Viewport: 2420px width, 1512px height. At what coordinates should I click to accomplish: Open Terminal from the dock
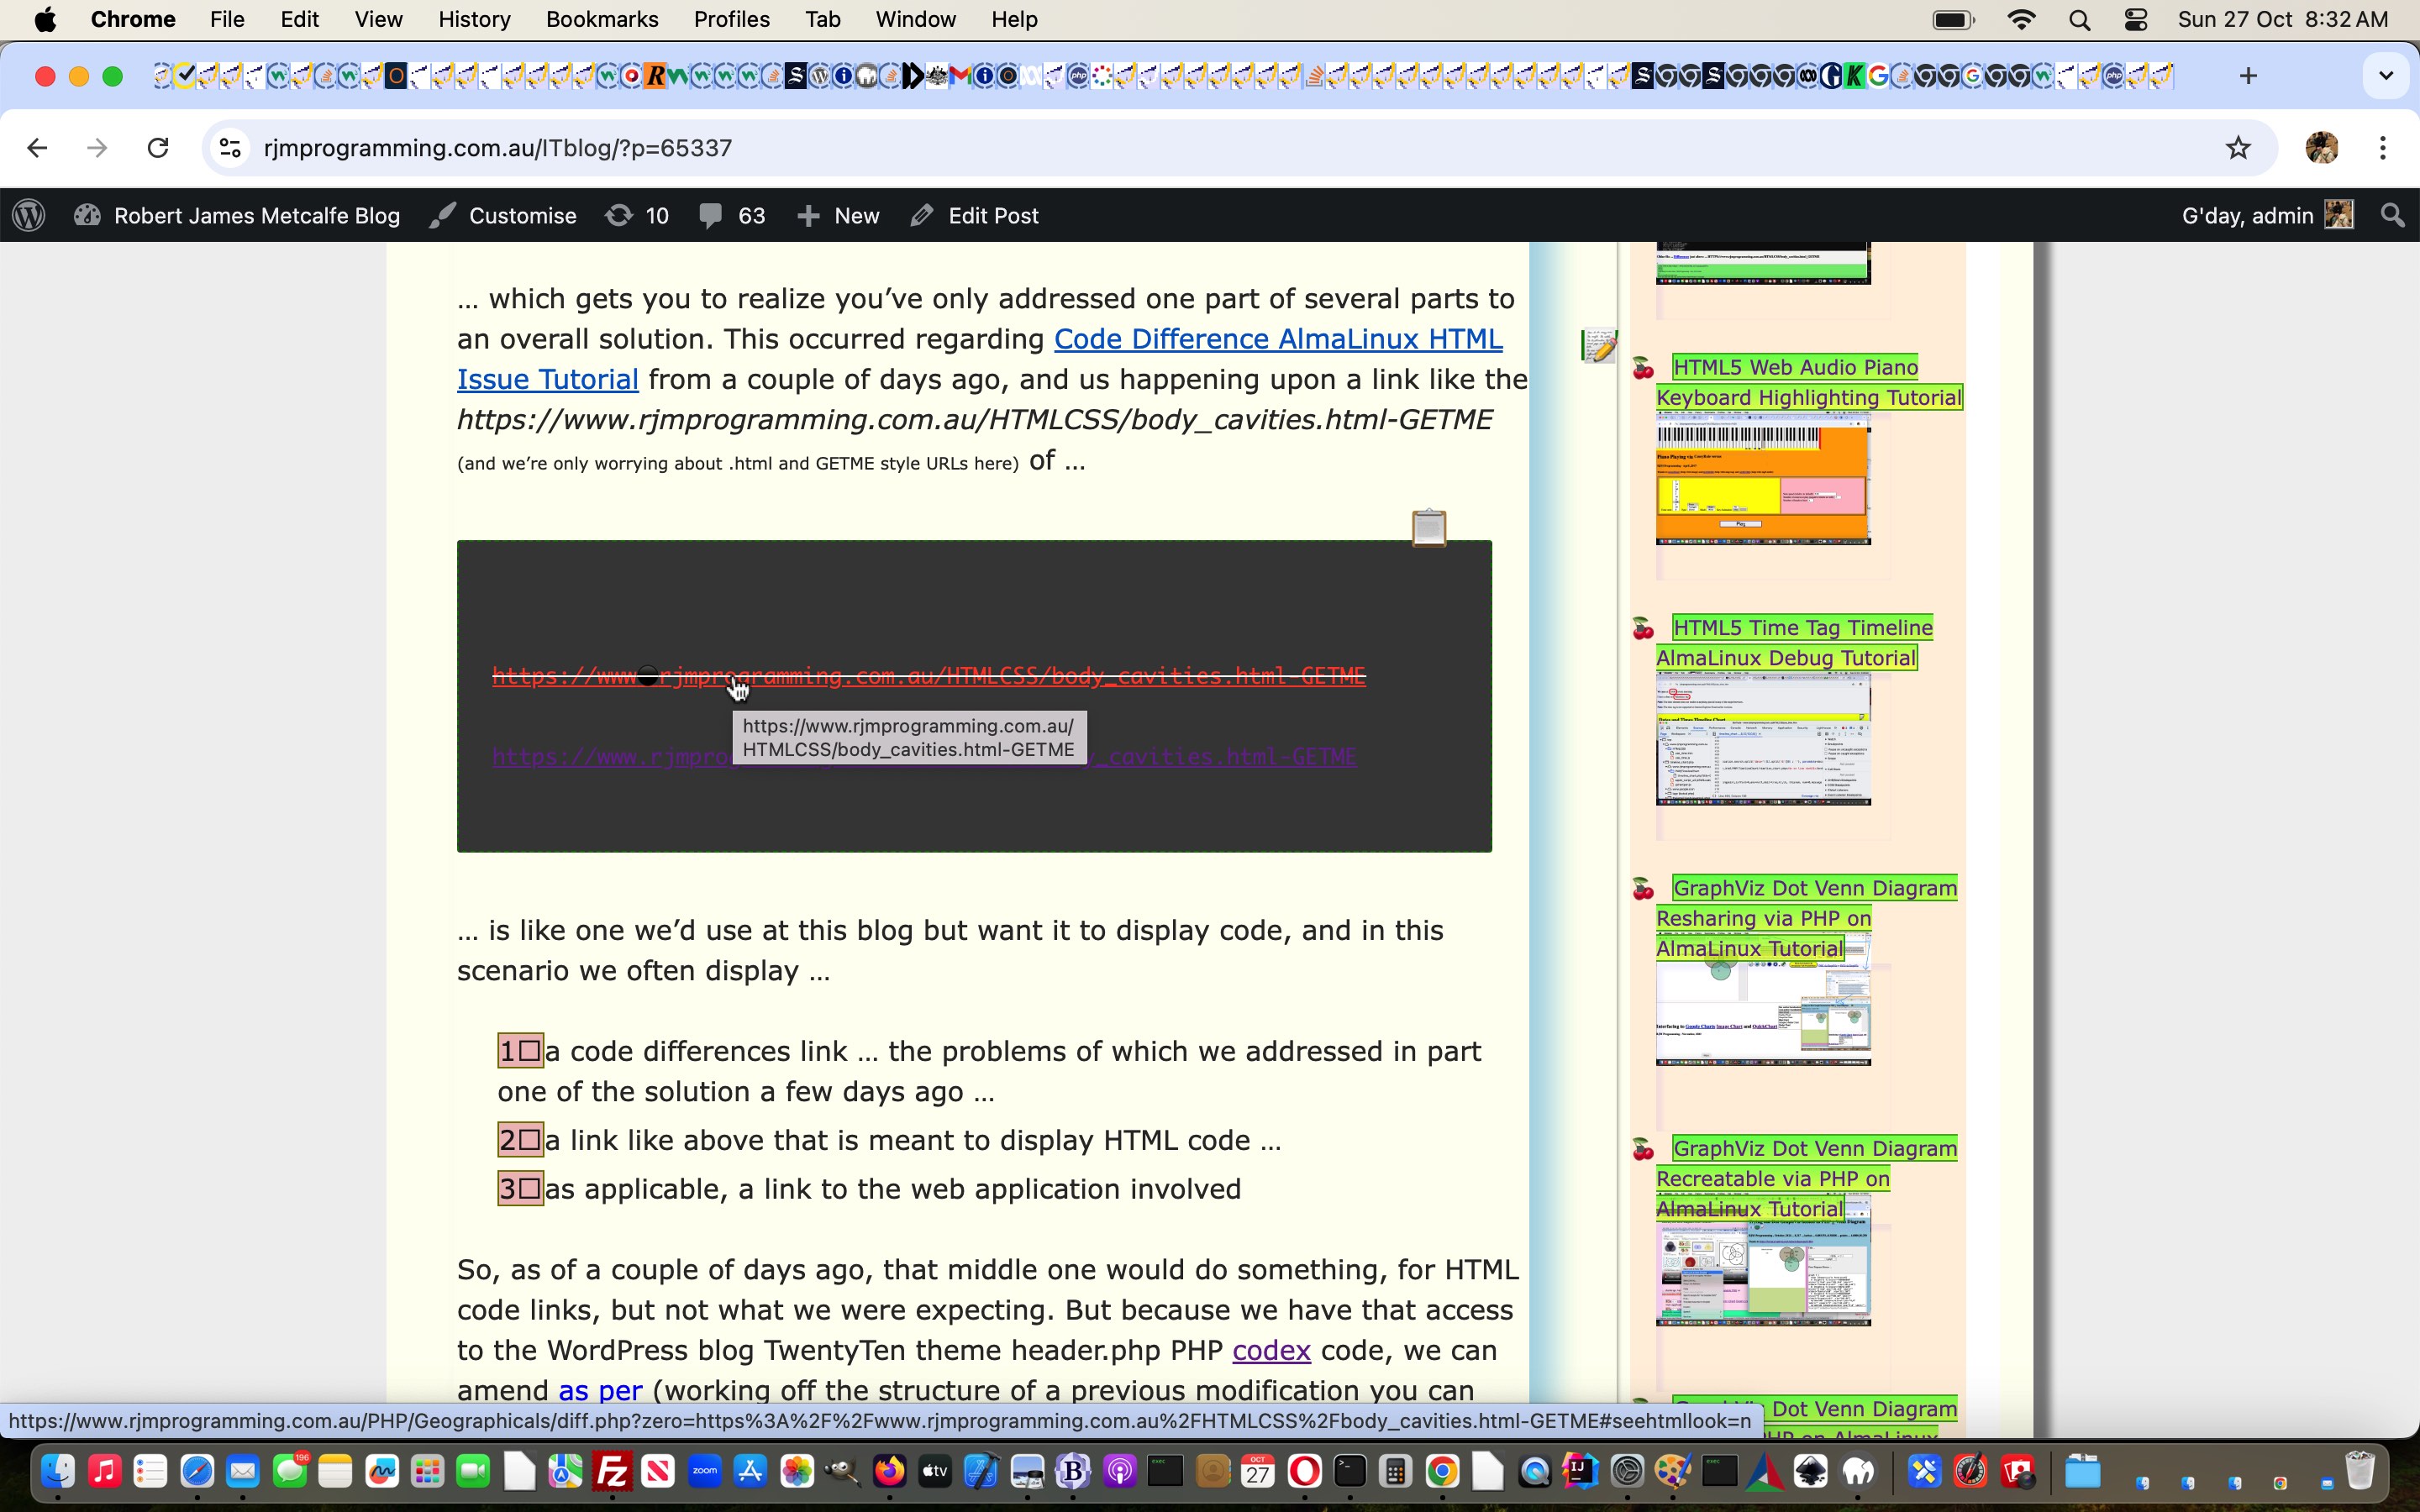1350,1471
